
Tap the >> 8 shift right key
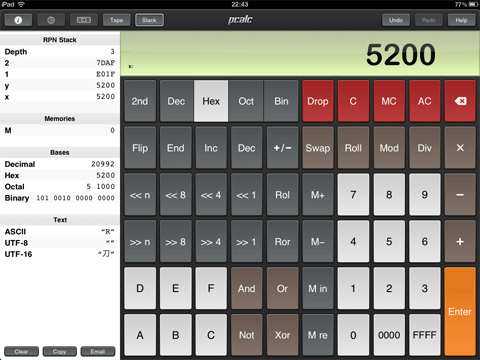[x=176, y=241]
